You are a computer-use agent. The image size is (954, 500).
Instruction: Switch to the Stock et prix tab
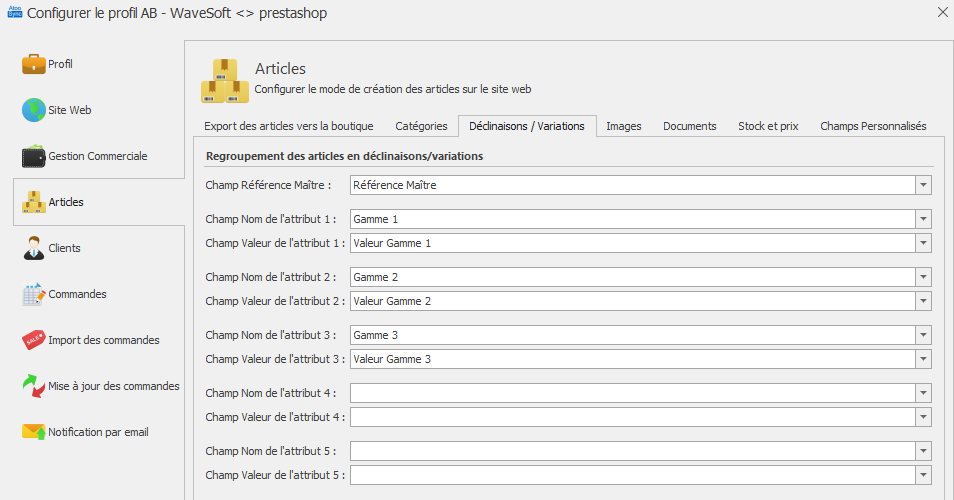(x=768, y=126)
